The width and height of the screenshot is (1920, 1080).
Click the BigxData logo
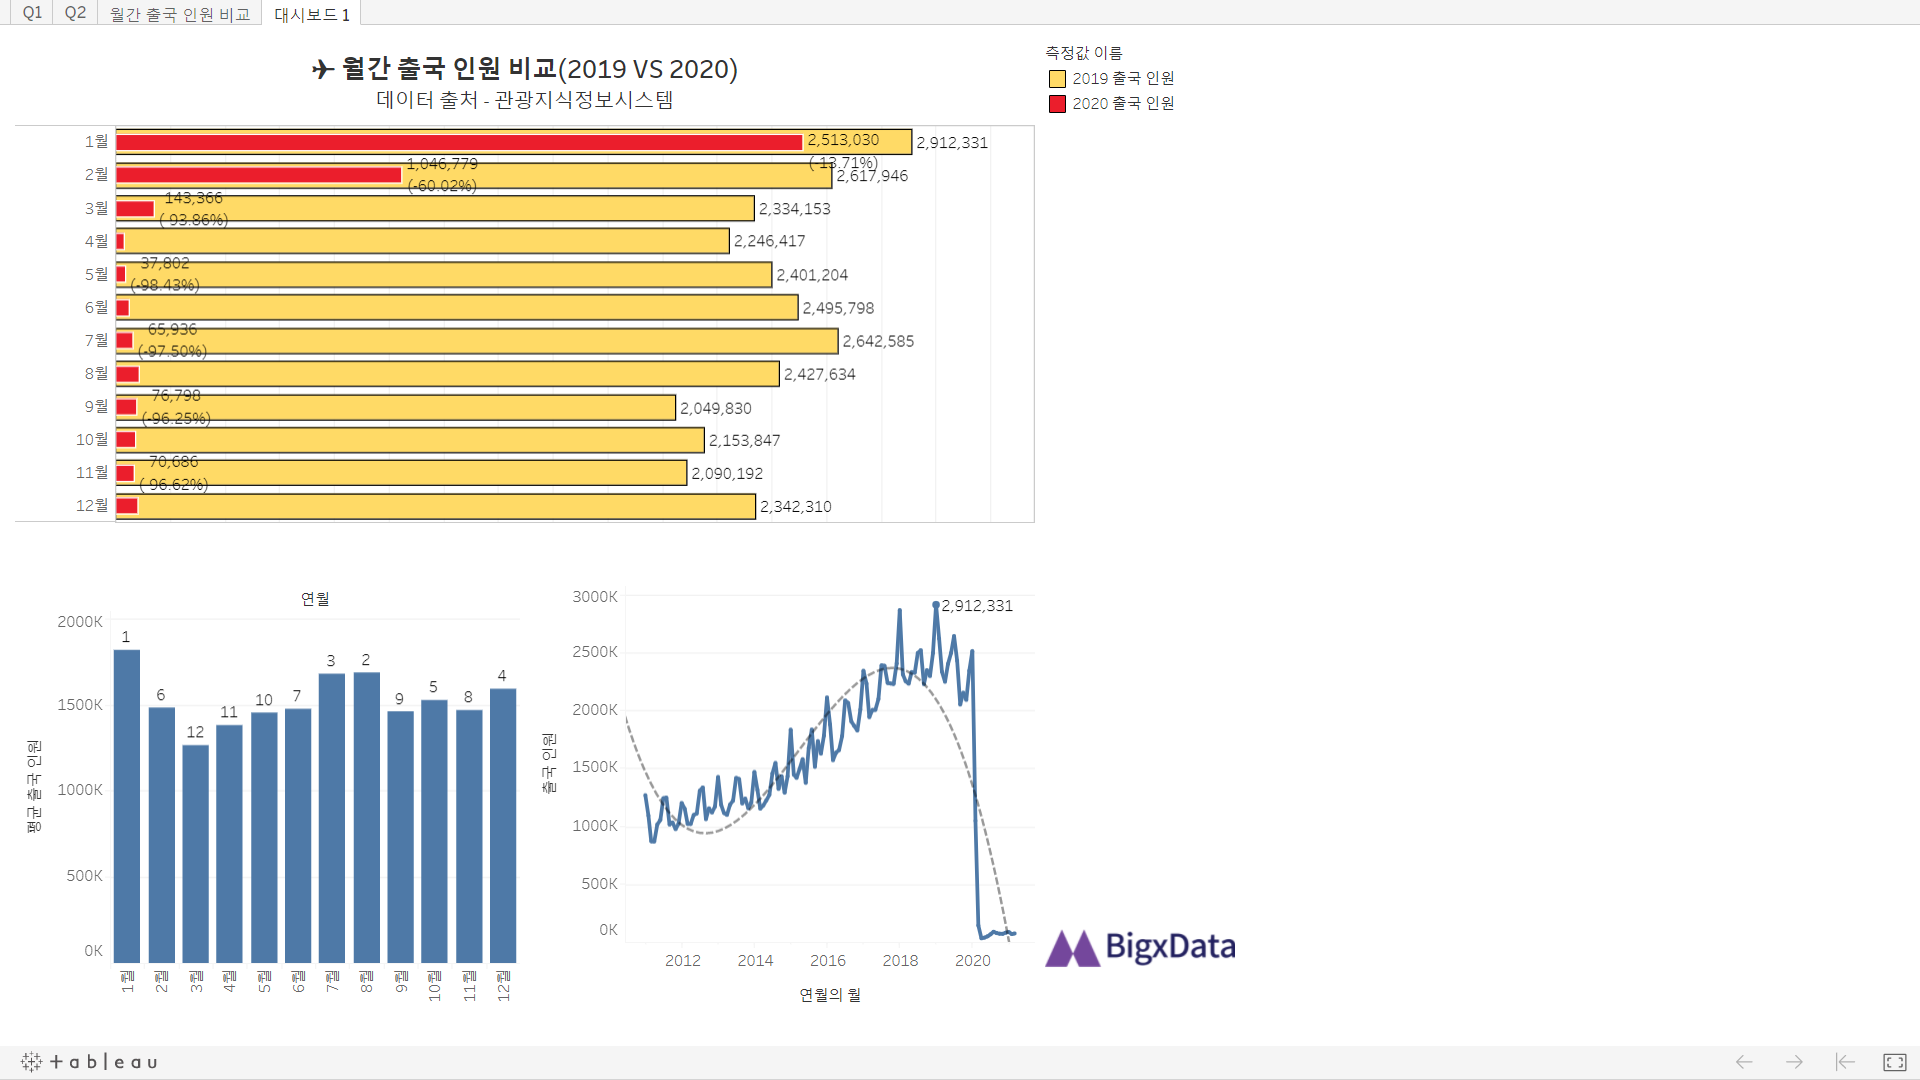[x=1140, y=947]
